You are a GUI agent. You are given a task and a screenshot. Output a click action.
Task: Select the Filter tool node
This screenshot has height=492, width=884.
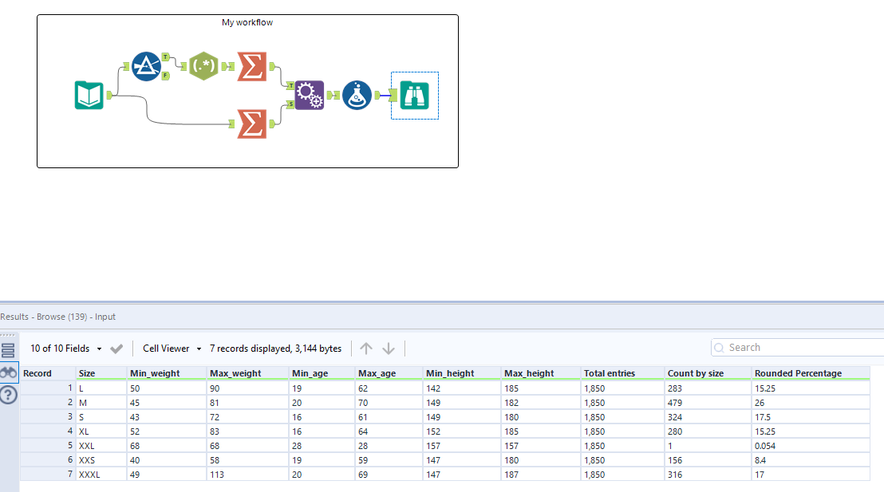click(146, 67)
